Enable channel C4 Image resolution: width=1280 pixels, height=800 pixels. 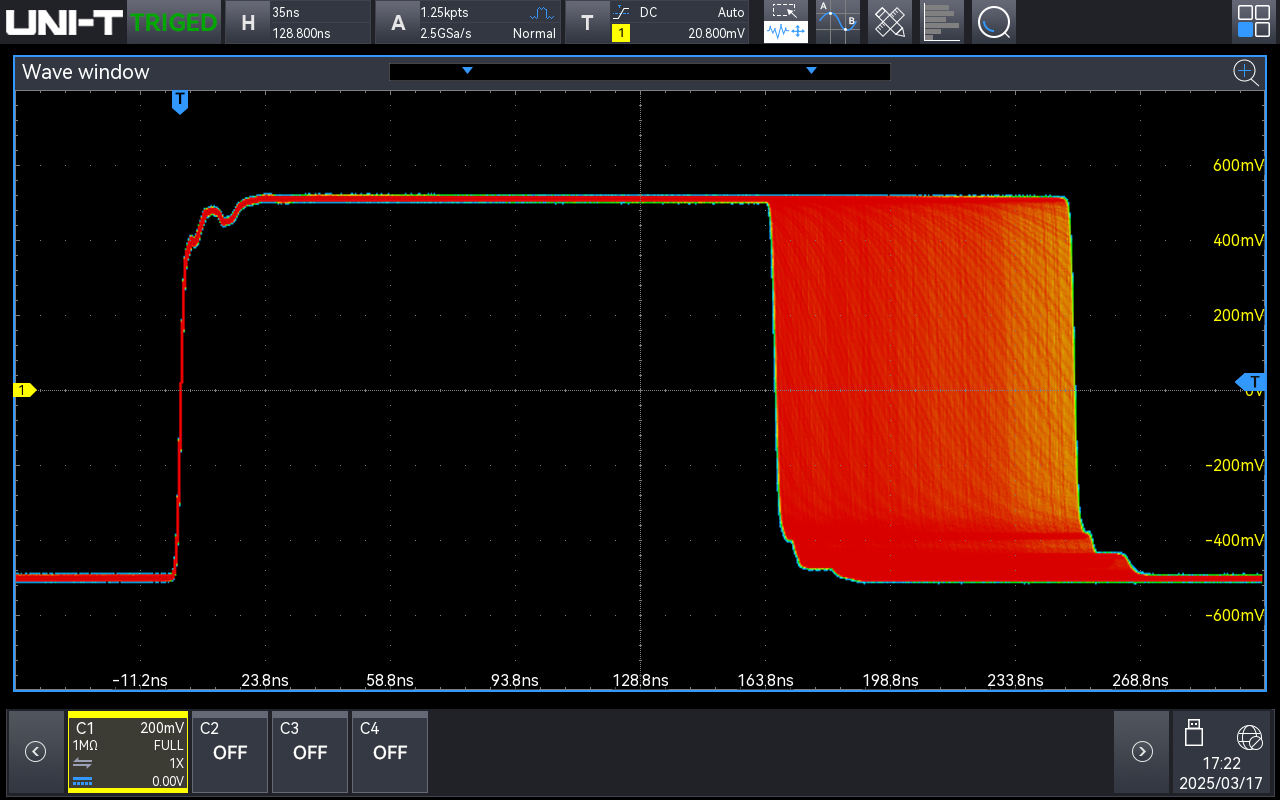[x=389, y=751]
